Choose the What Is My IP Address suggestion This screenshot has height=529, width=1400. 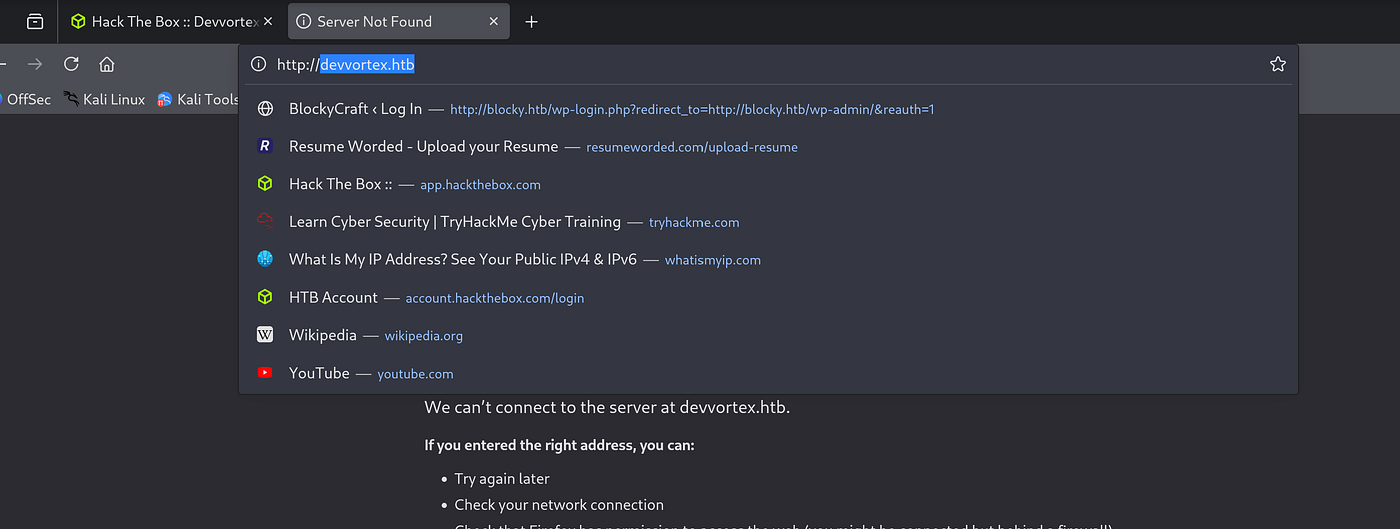point(768,260)
